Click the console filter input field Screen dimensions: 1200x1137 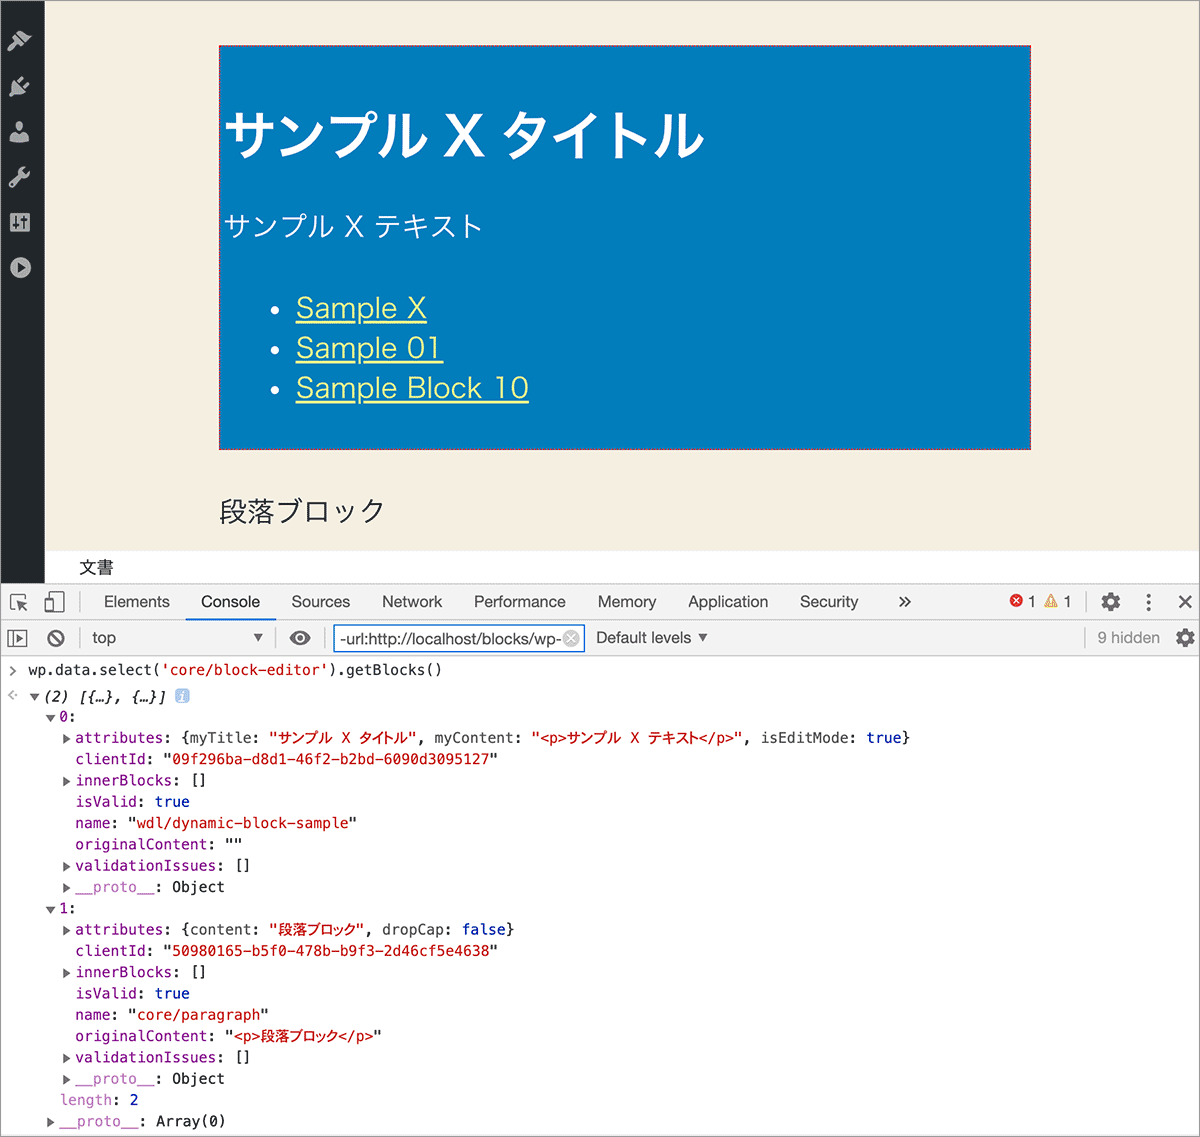pyautogui.click(x=450, y=638)
